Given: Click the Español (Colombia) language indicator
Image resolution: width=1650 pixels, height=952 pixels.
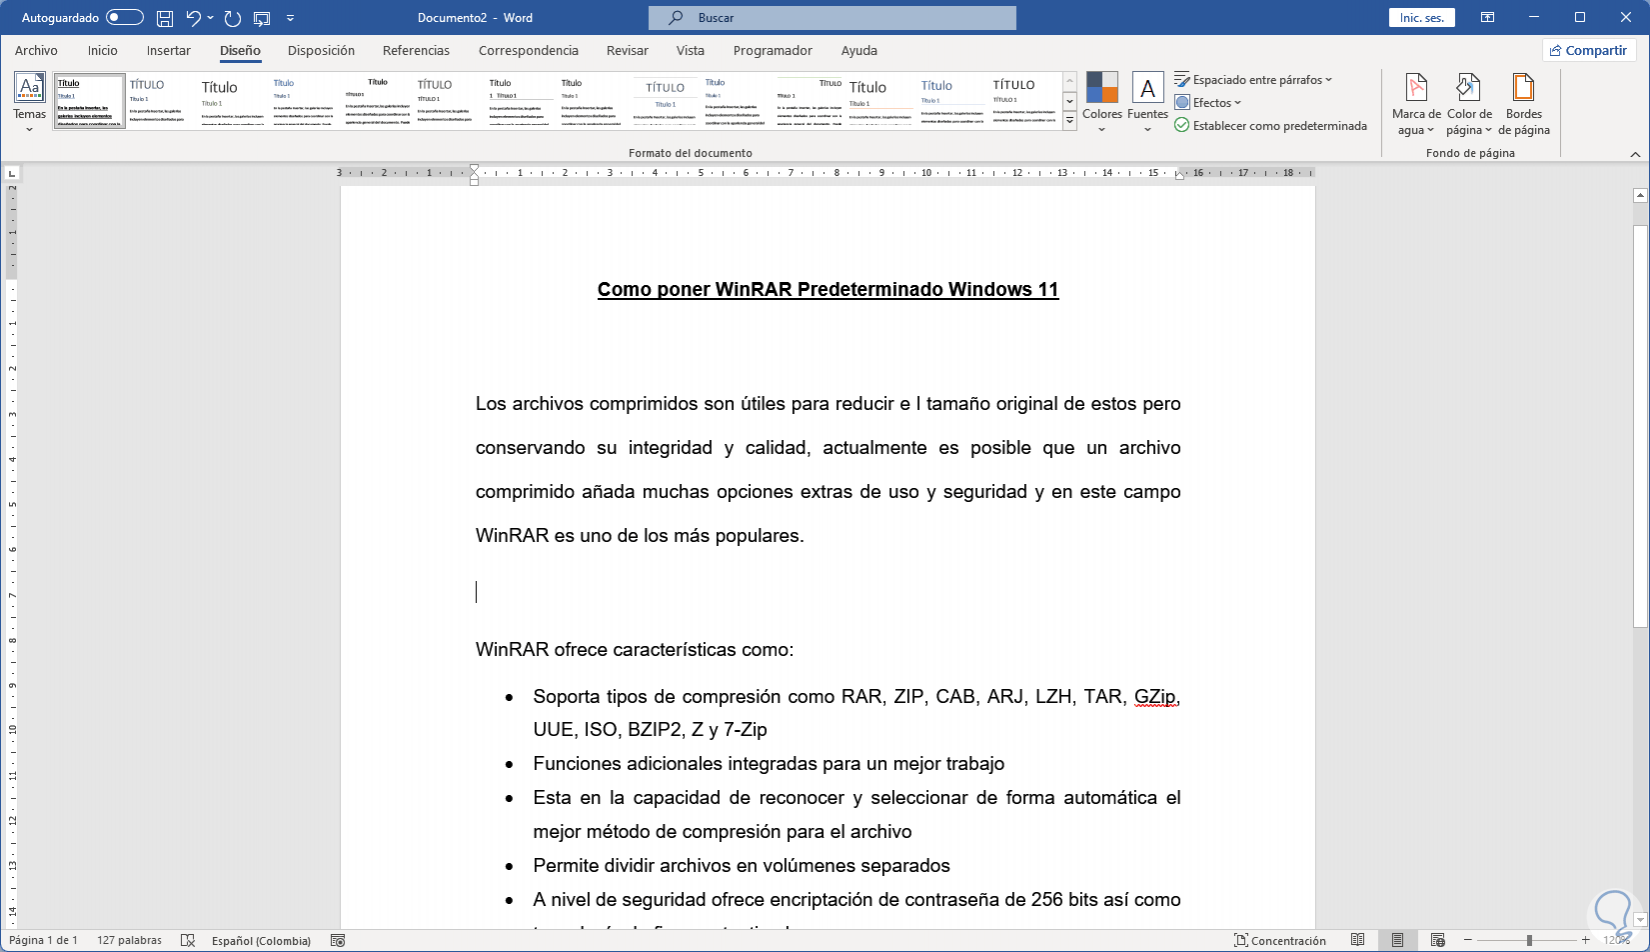Looking at the screenshot, I should pos(261,940).
